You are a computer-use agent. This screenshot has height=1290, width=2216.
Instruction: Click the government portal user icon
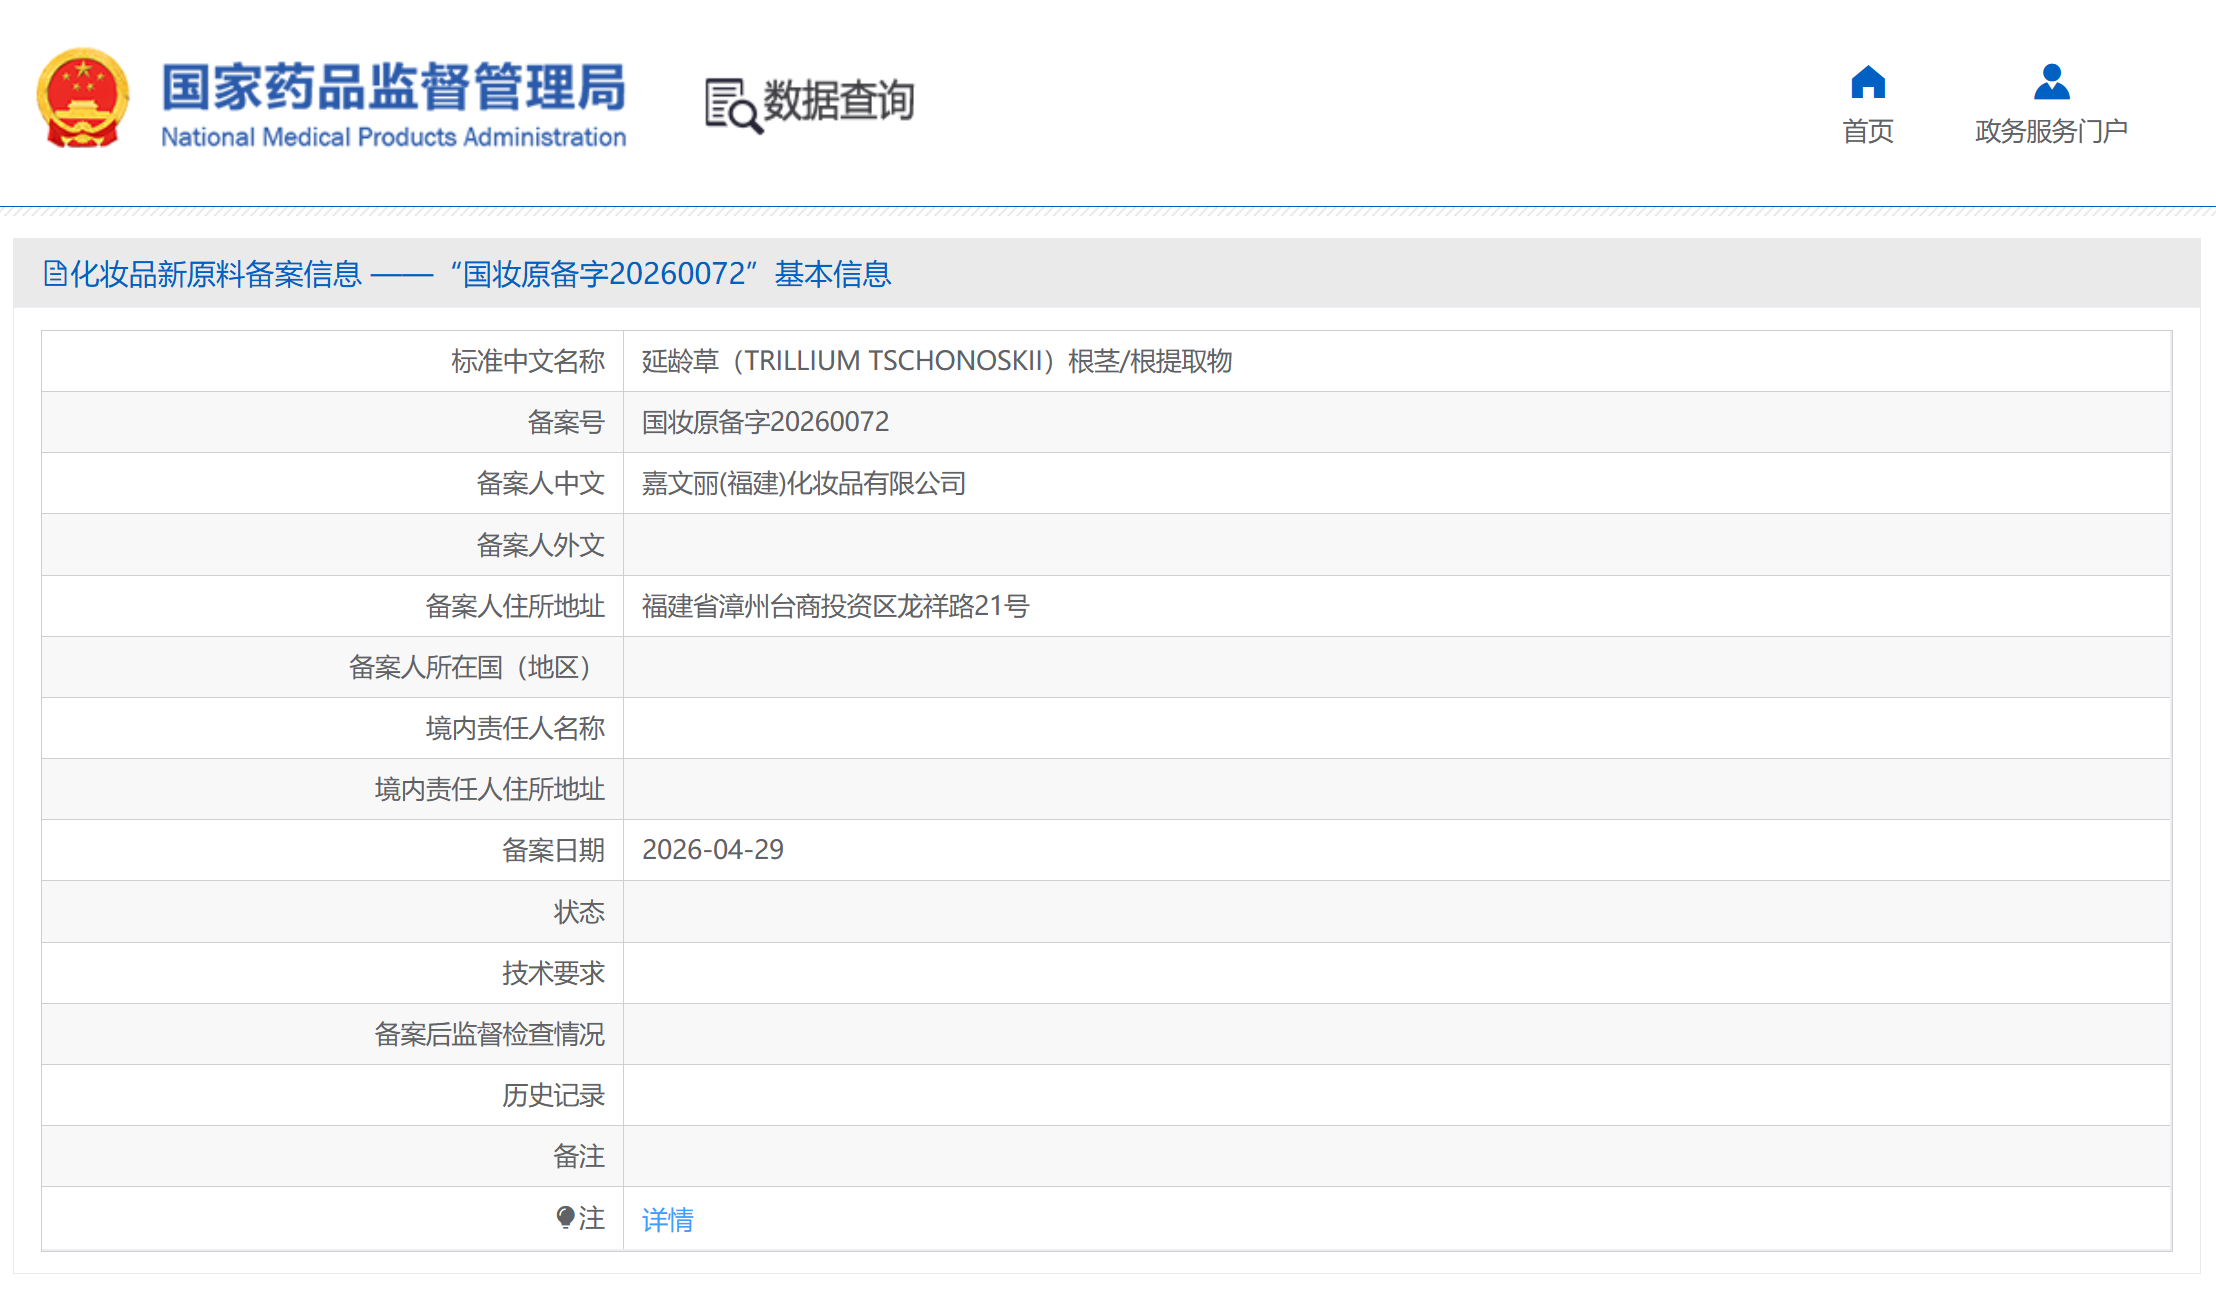point(2051,82)
